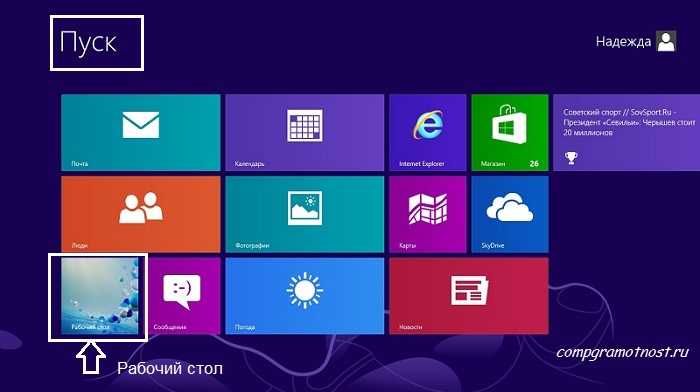Click the user avatar picture

(666, 42)
